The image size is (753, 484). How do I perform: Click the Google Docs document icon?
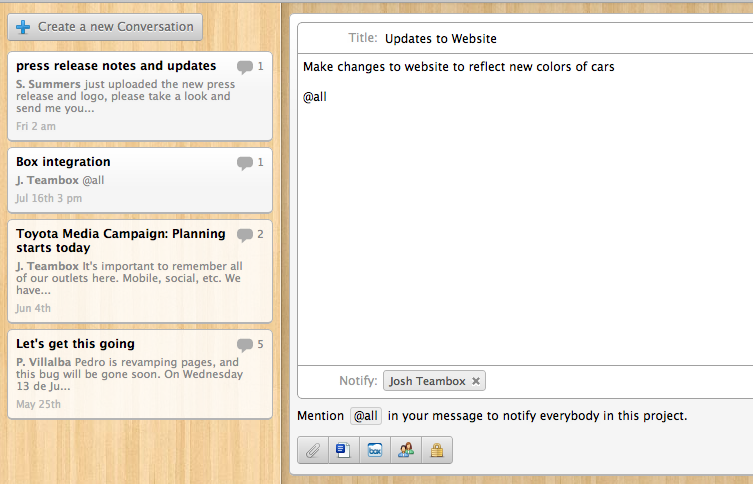pos(343,450)
